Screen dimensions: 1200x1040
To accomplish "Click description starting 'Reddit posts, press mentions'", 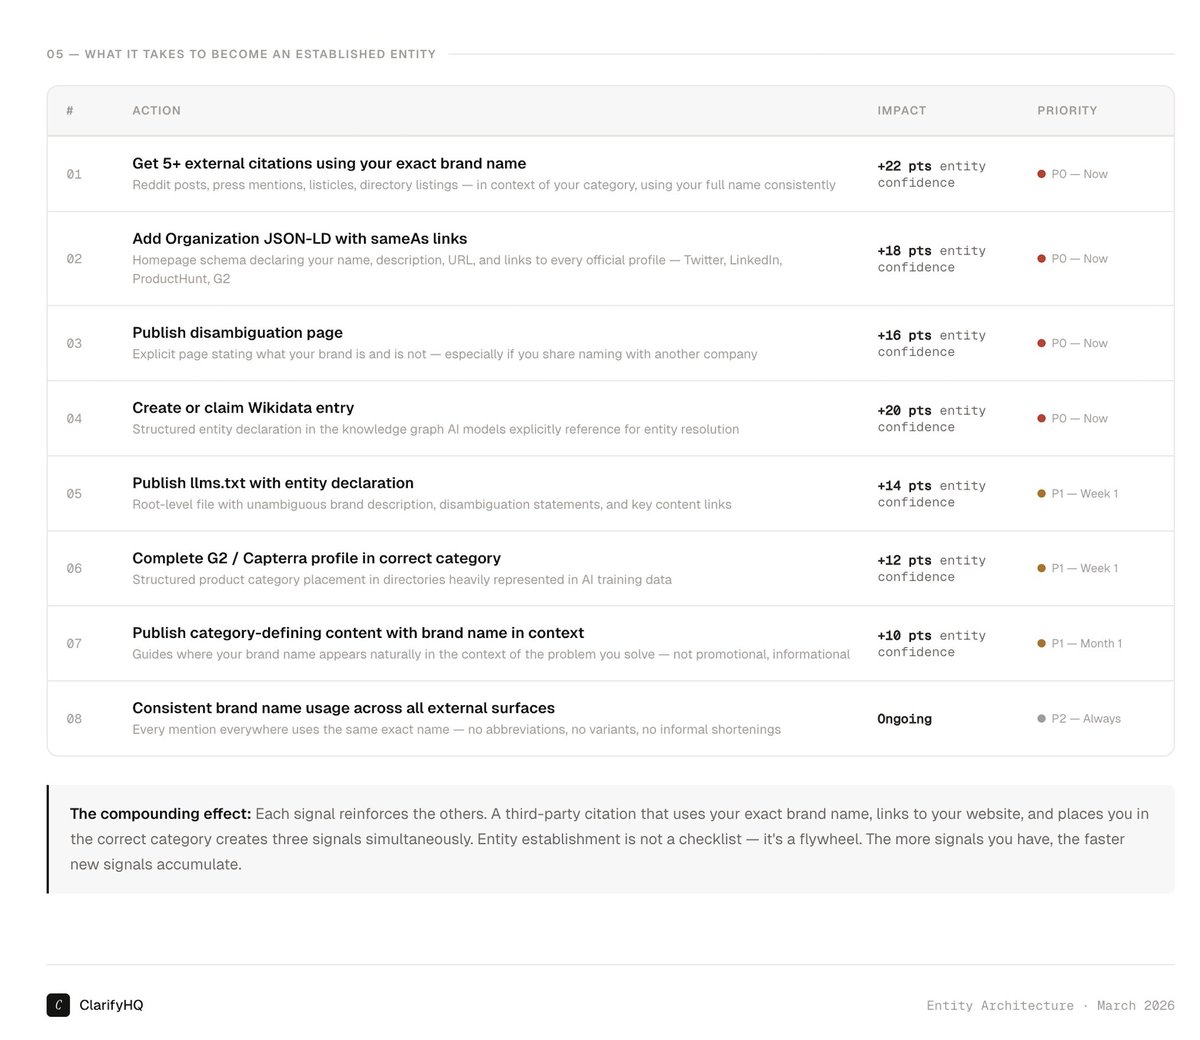I will tap(484, 185).
